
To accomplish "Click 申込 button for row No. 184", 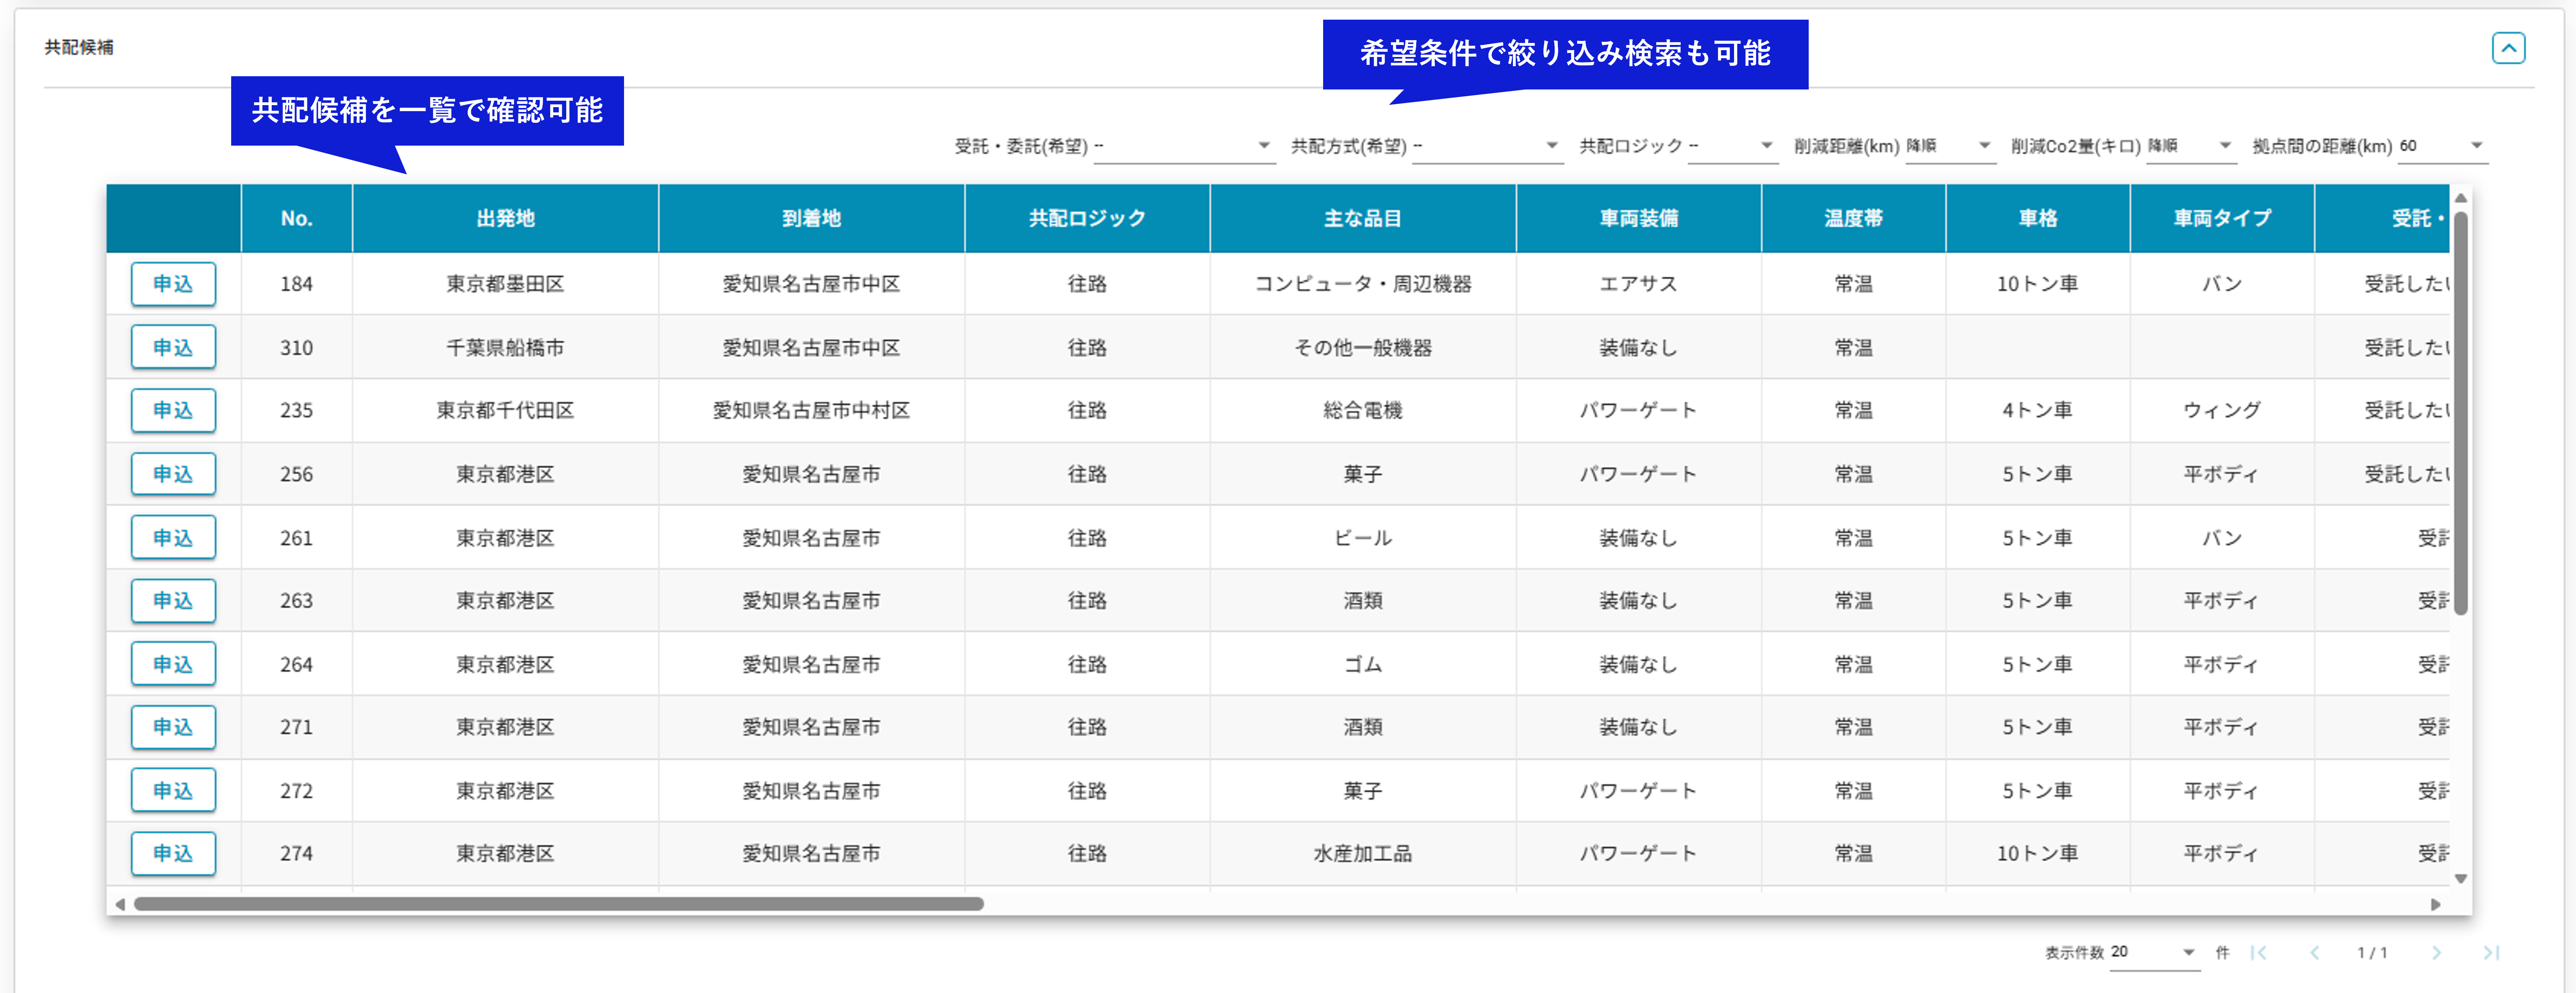I will click(173, 284).
